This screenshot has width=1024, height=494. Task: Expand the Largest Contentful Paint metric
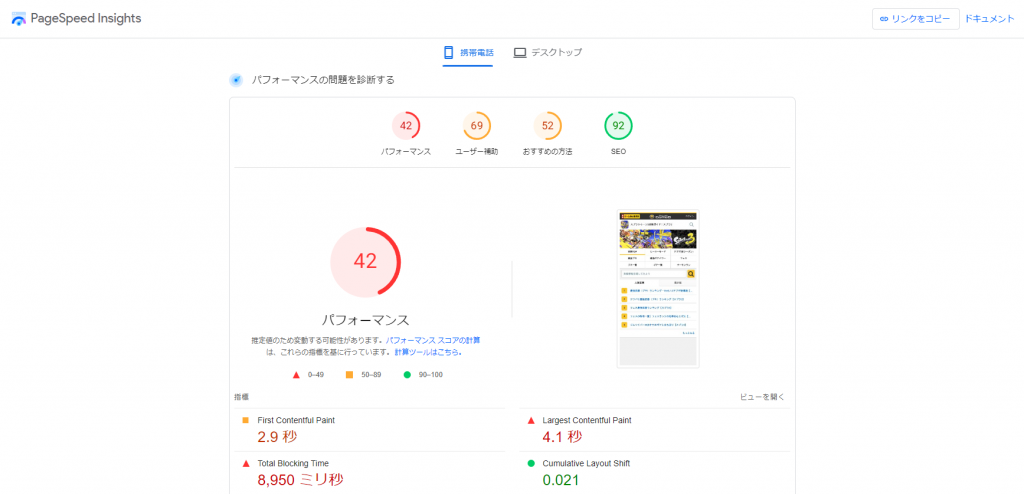[x=586, y=420]
